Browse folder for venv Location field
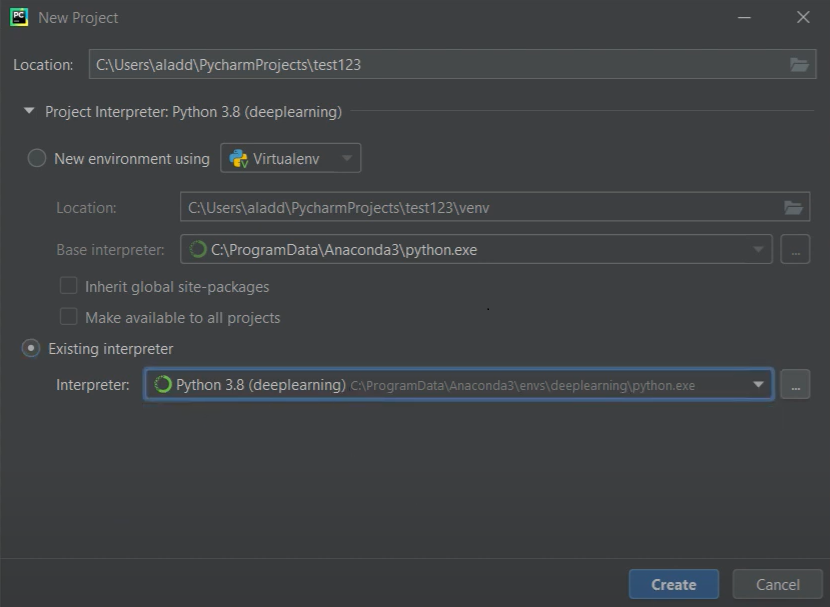The width and height of the screenshot is (830, 607). [793, 207]
